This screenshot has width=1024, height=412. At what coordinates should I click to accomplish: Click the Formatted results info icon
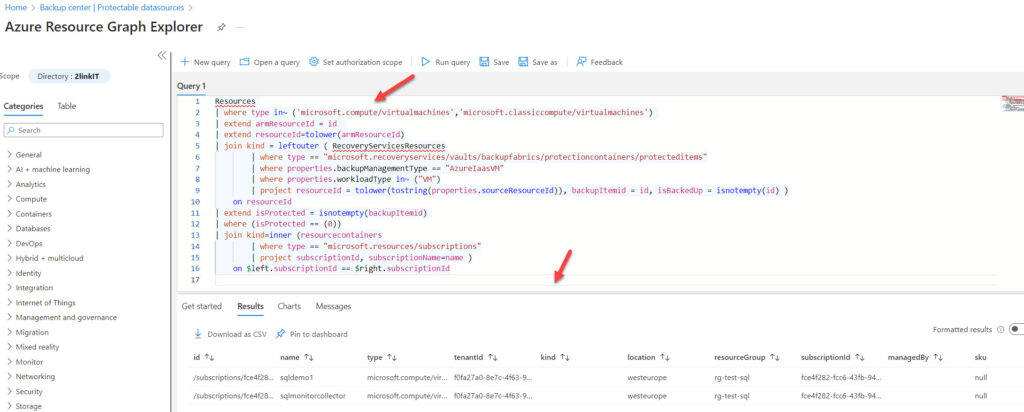(1000, 330)
